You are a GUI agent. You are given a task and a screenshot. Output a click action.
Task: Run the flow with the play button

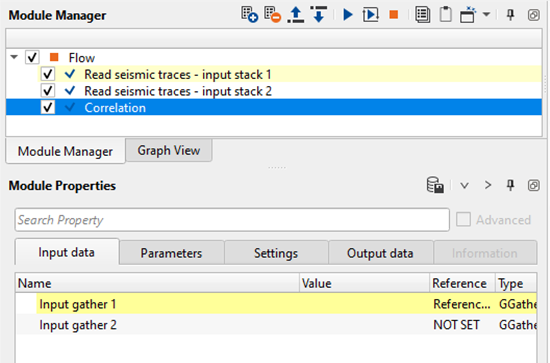(x=348, y=15)
